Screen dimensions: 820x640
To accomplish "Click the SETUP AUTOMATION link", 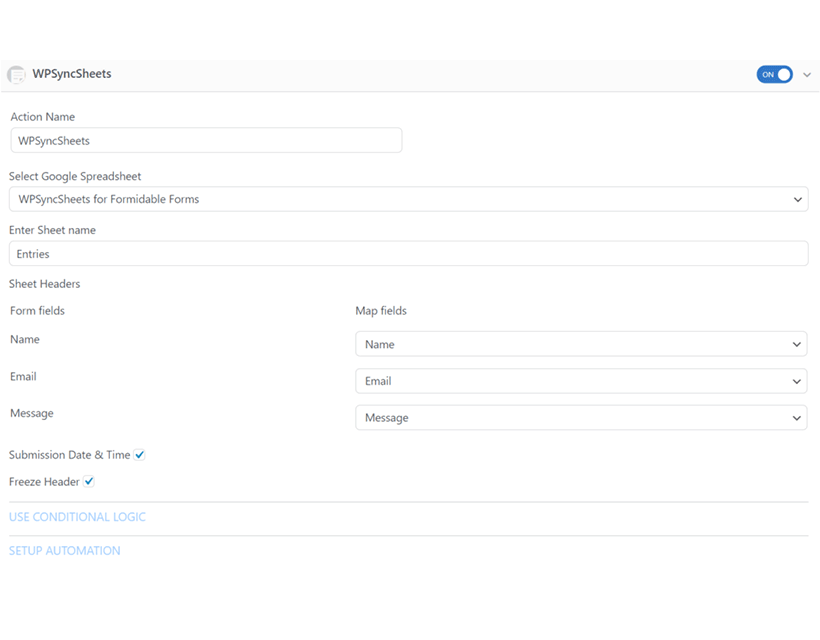I will click(65, 551).
